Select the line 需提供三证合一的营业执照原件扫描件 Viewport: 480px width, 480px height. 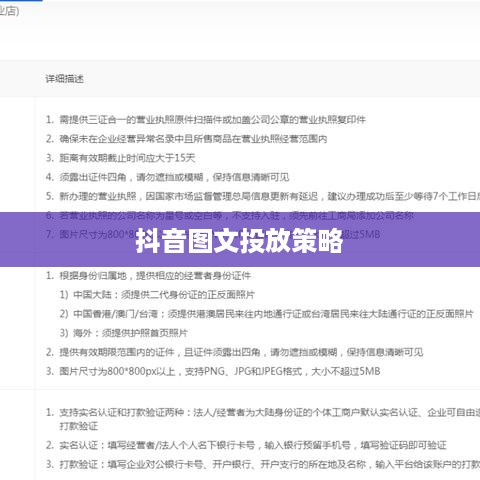tap(206, 119)
